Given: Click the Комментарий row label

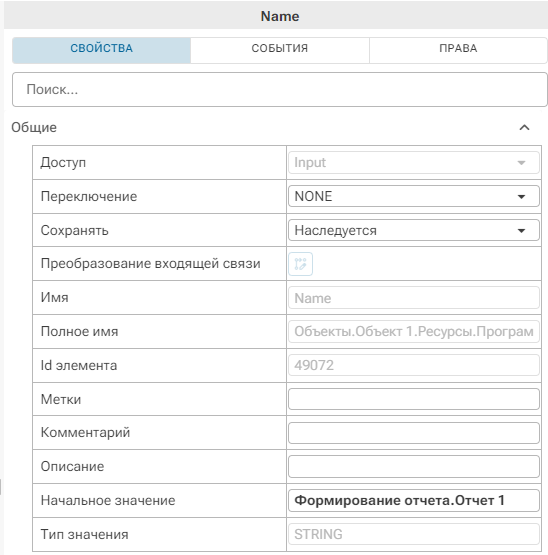Looking at the screenshot, I should (x=85, y=433).
